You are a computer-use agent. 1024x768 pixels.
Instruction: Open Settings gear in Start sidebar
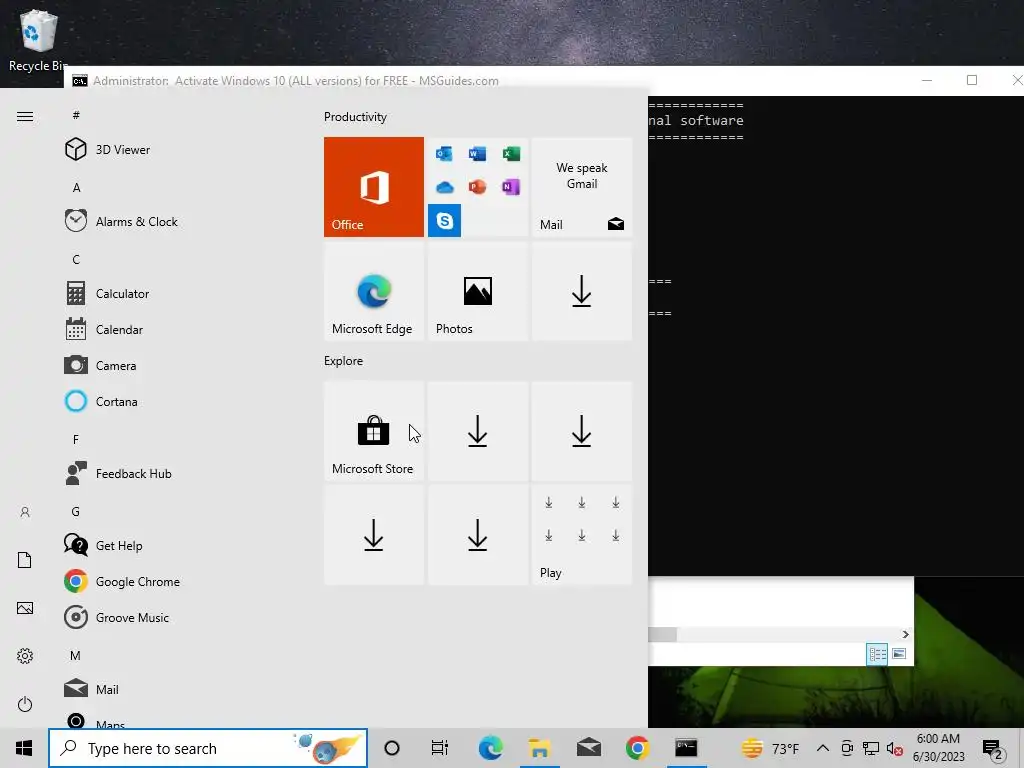point(25,656)
